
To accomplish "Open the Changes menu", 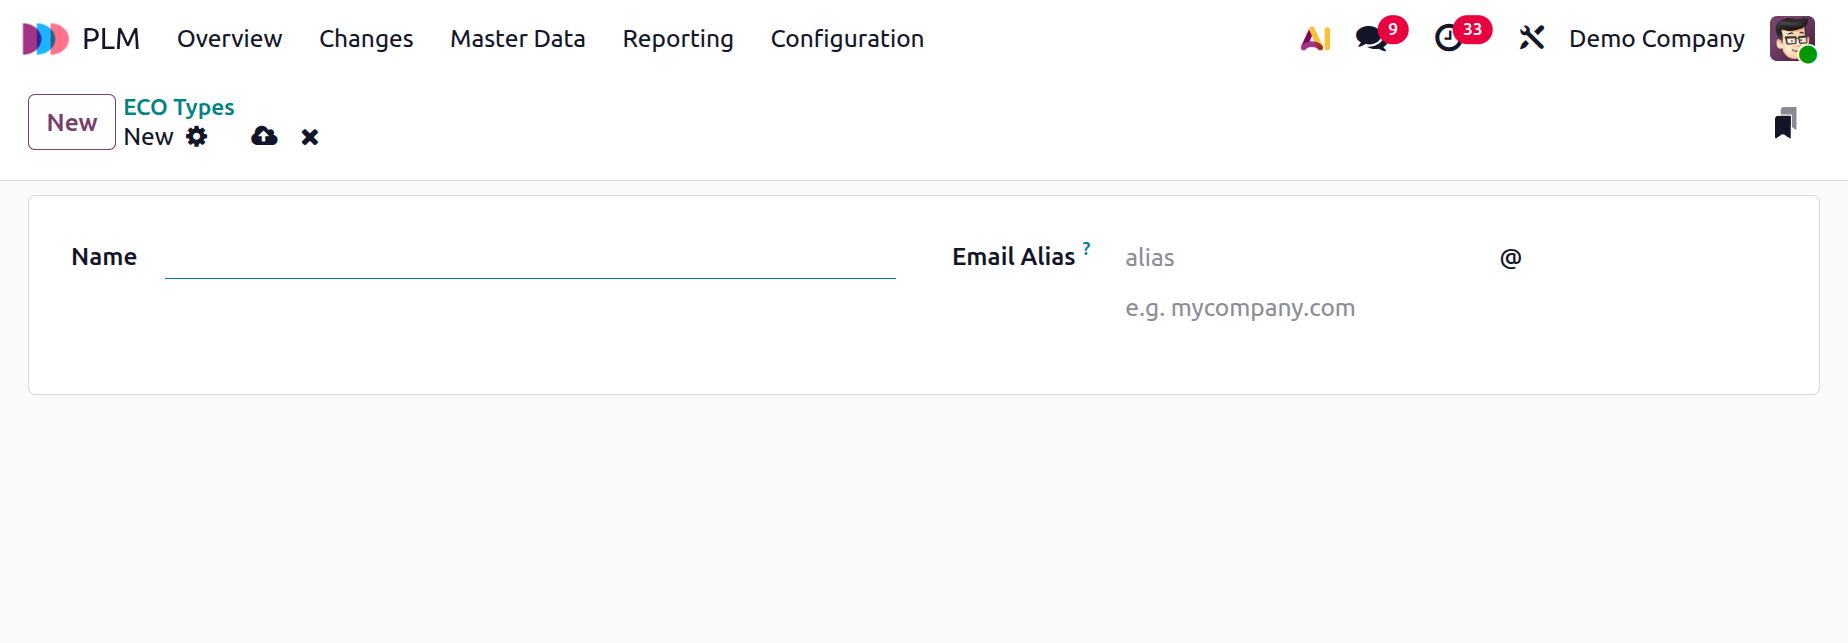I will pos(366,39).
